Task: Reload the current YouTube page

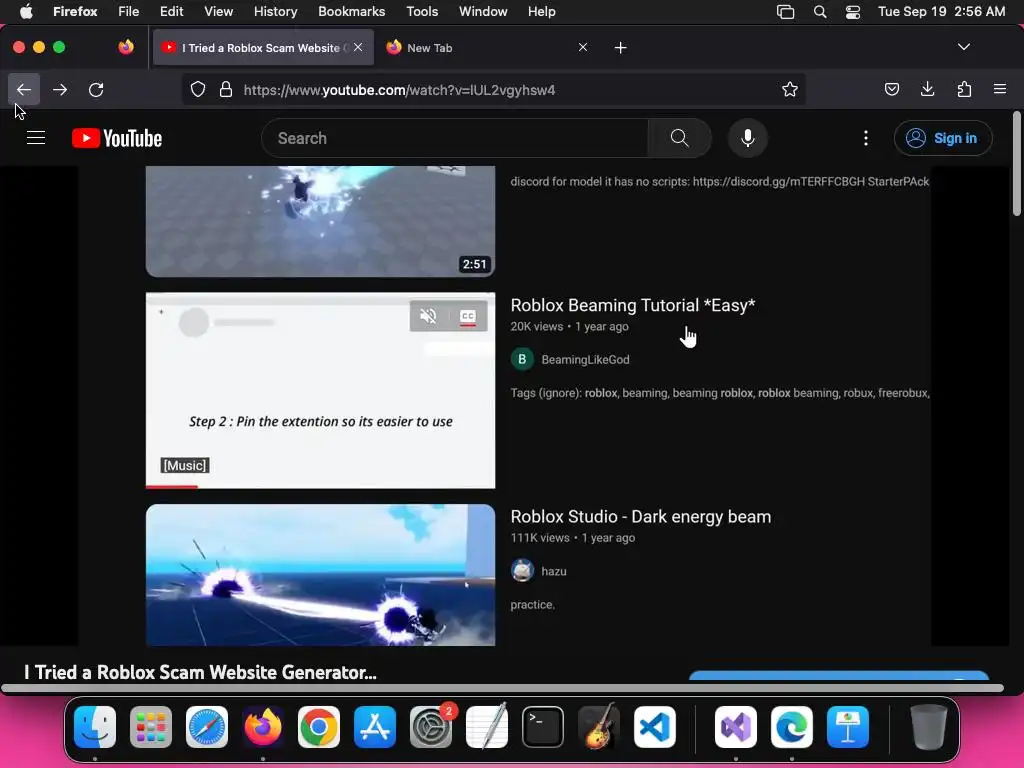Action: (96, 89)
